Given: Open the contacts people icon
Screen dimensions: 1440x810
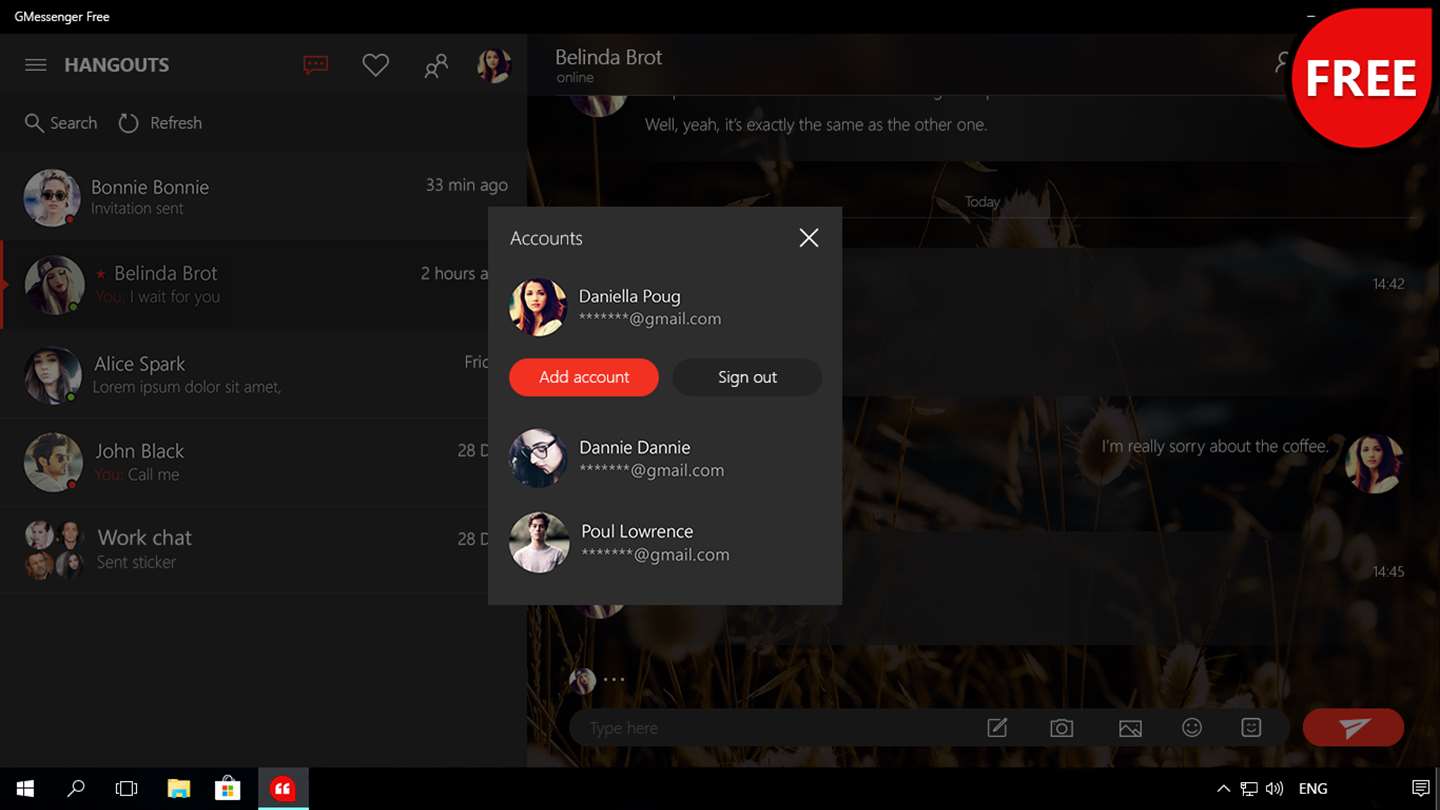Looking at the screenshot, I should click(x=436, y=66).
